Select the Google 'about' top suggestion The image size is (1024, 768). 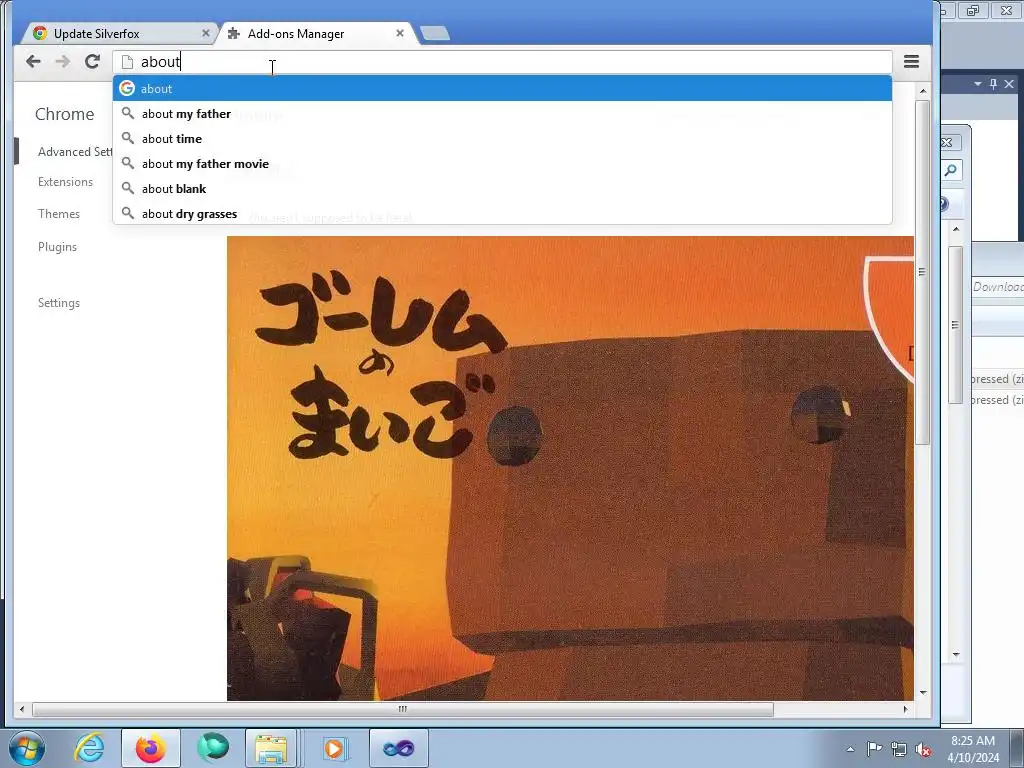pyautogui.click(x=502, y=88)
